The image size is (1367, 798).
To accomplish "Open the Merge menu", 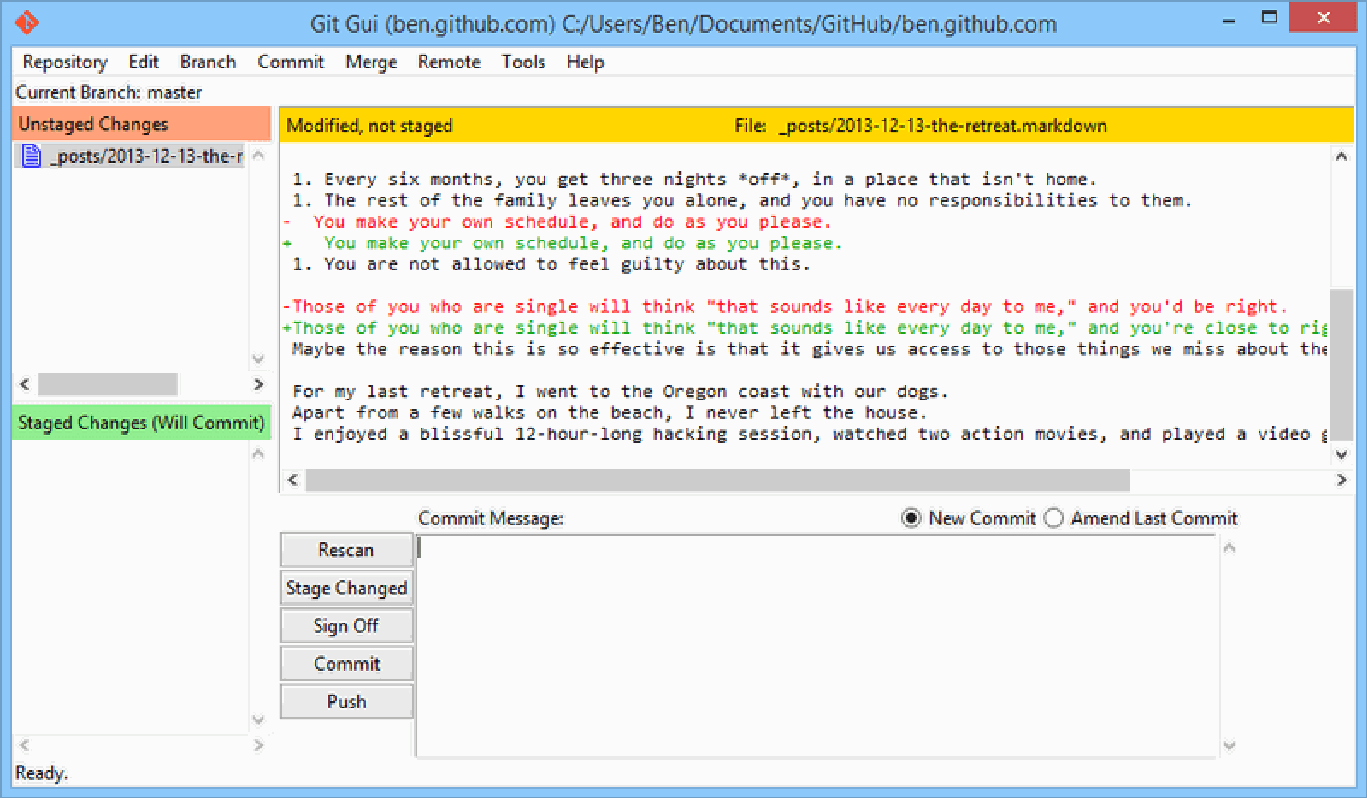I will click(x=371, y=62).
